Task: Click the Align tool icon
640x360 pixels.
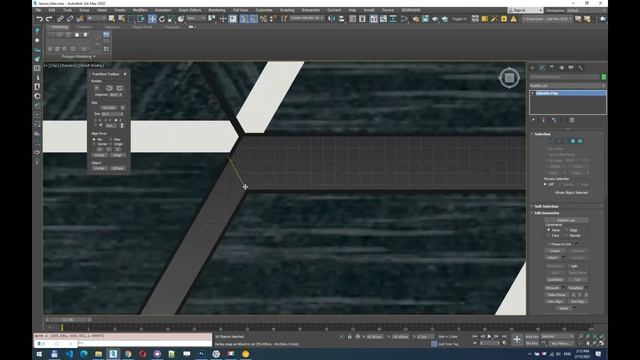Action: pos(341,19)
